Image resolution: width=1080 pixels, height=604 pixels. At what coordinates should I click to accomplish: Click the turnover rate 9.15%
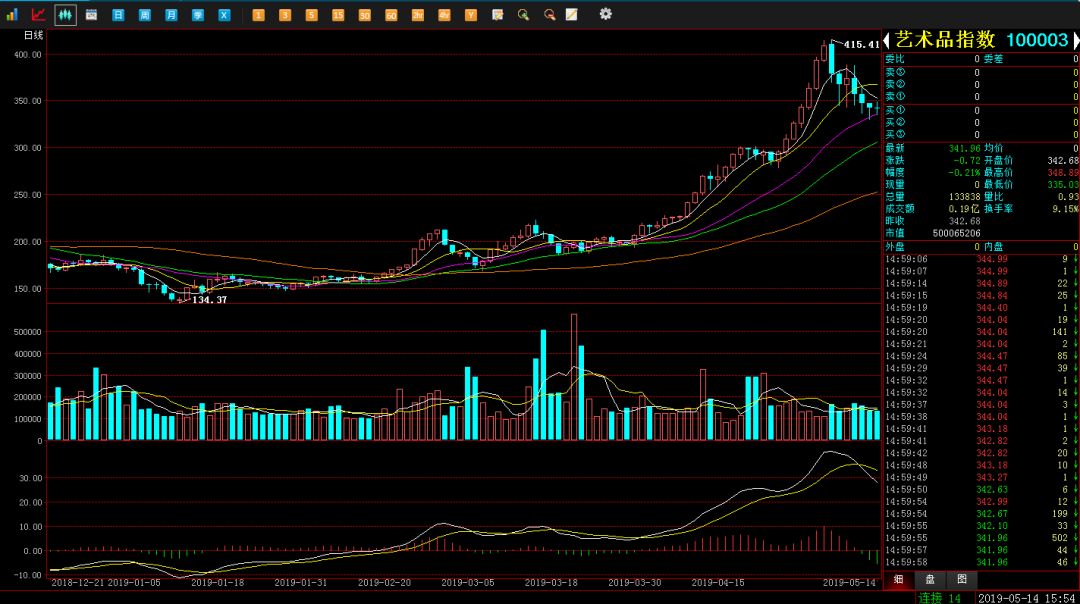[x=1065, y=209]
